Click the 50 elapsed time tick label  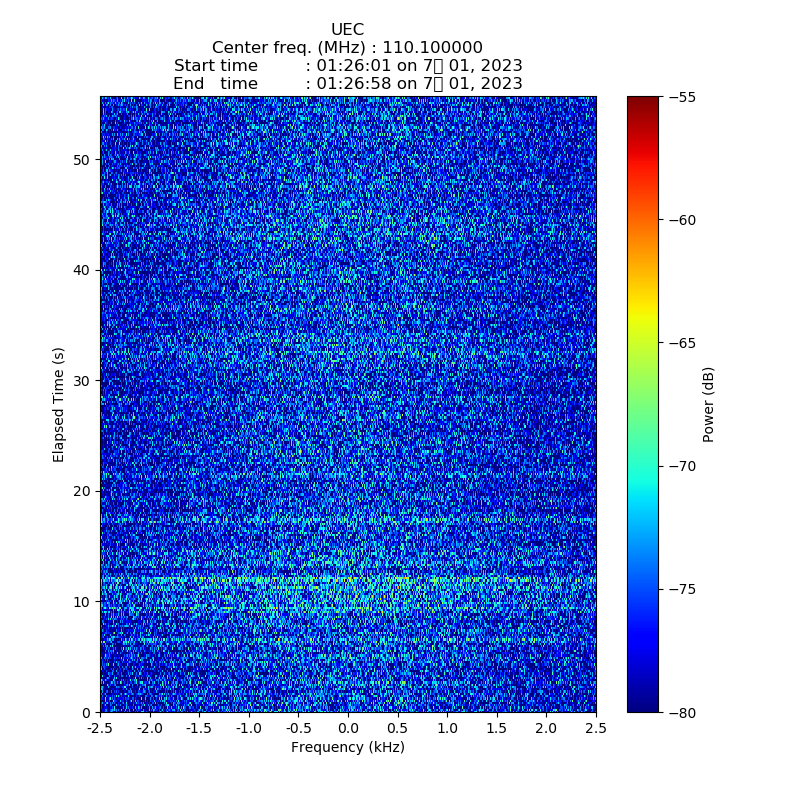82,160
